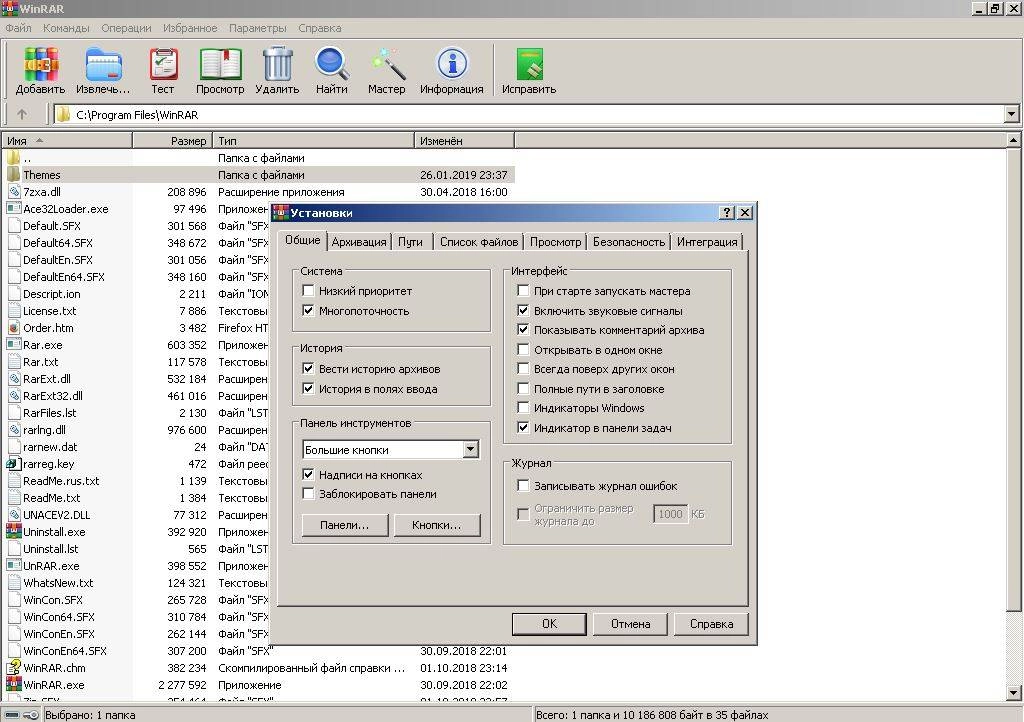Image resolution: width=1024 pixels, height=722 pixels.
Task: Click the Просмотр book icon in toolbar
Action: [x=220, y=65]
